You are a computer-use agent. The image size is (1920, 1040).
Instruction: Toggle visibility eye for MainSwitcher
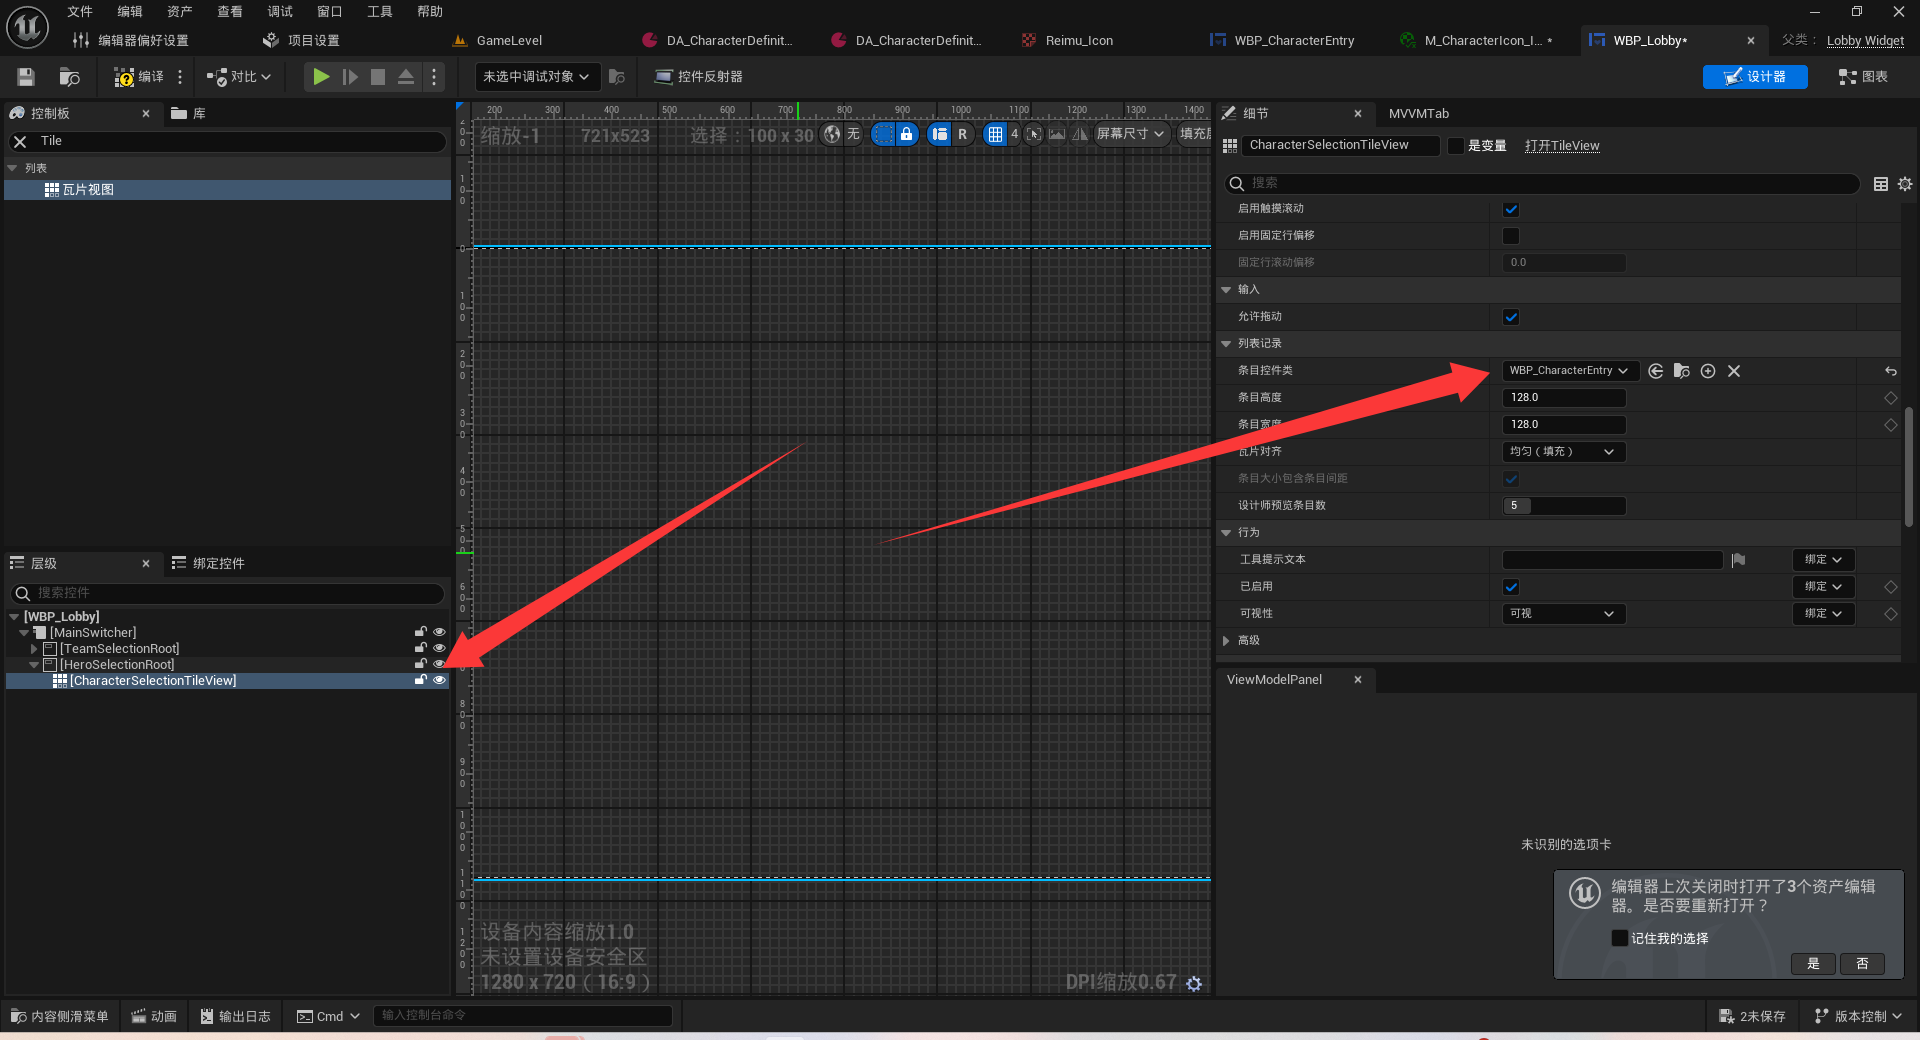439,632
